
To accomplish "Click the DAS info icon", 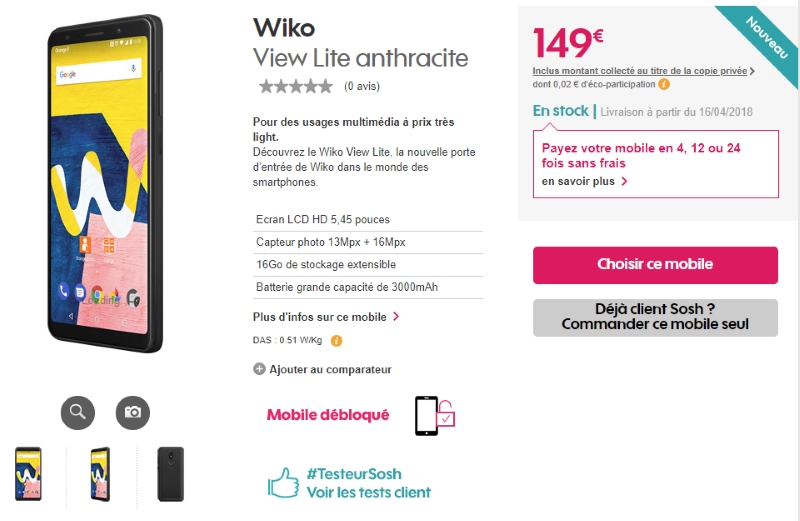I will tap(336, 341).
